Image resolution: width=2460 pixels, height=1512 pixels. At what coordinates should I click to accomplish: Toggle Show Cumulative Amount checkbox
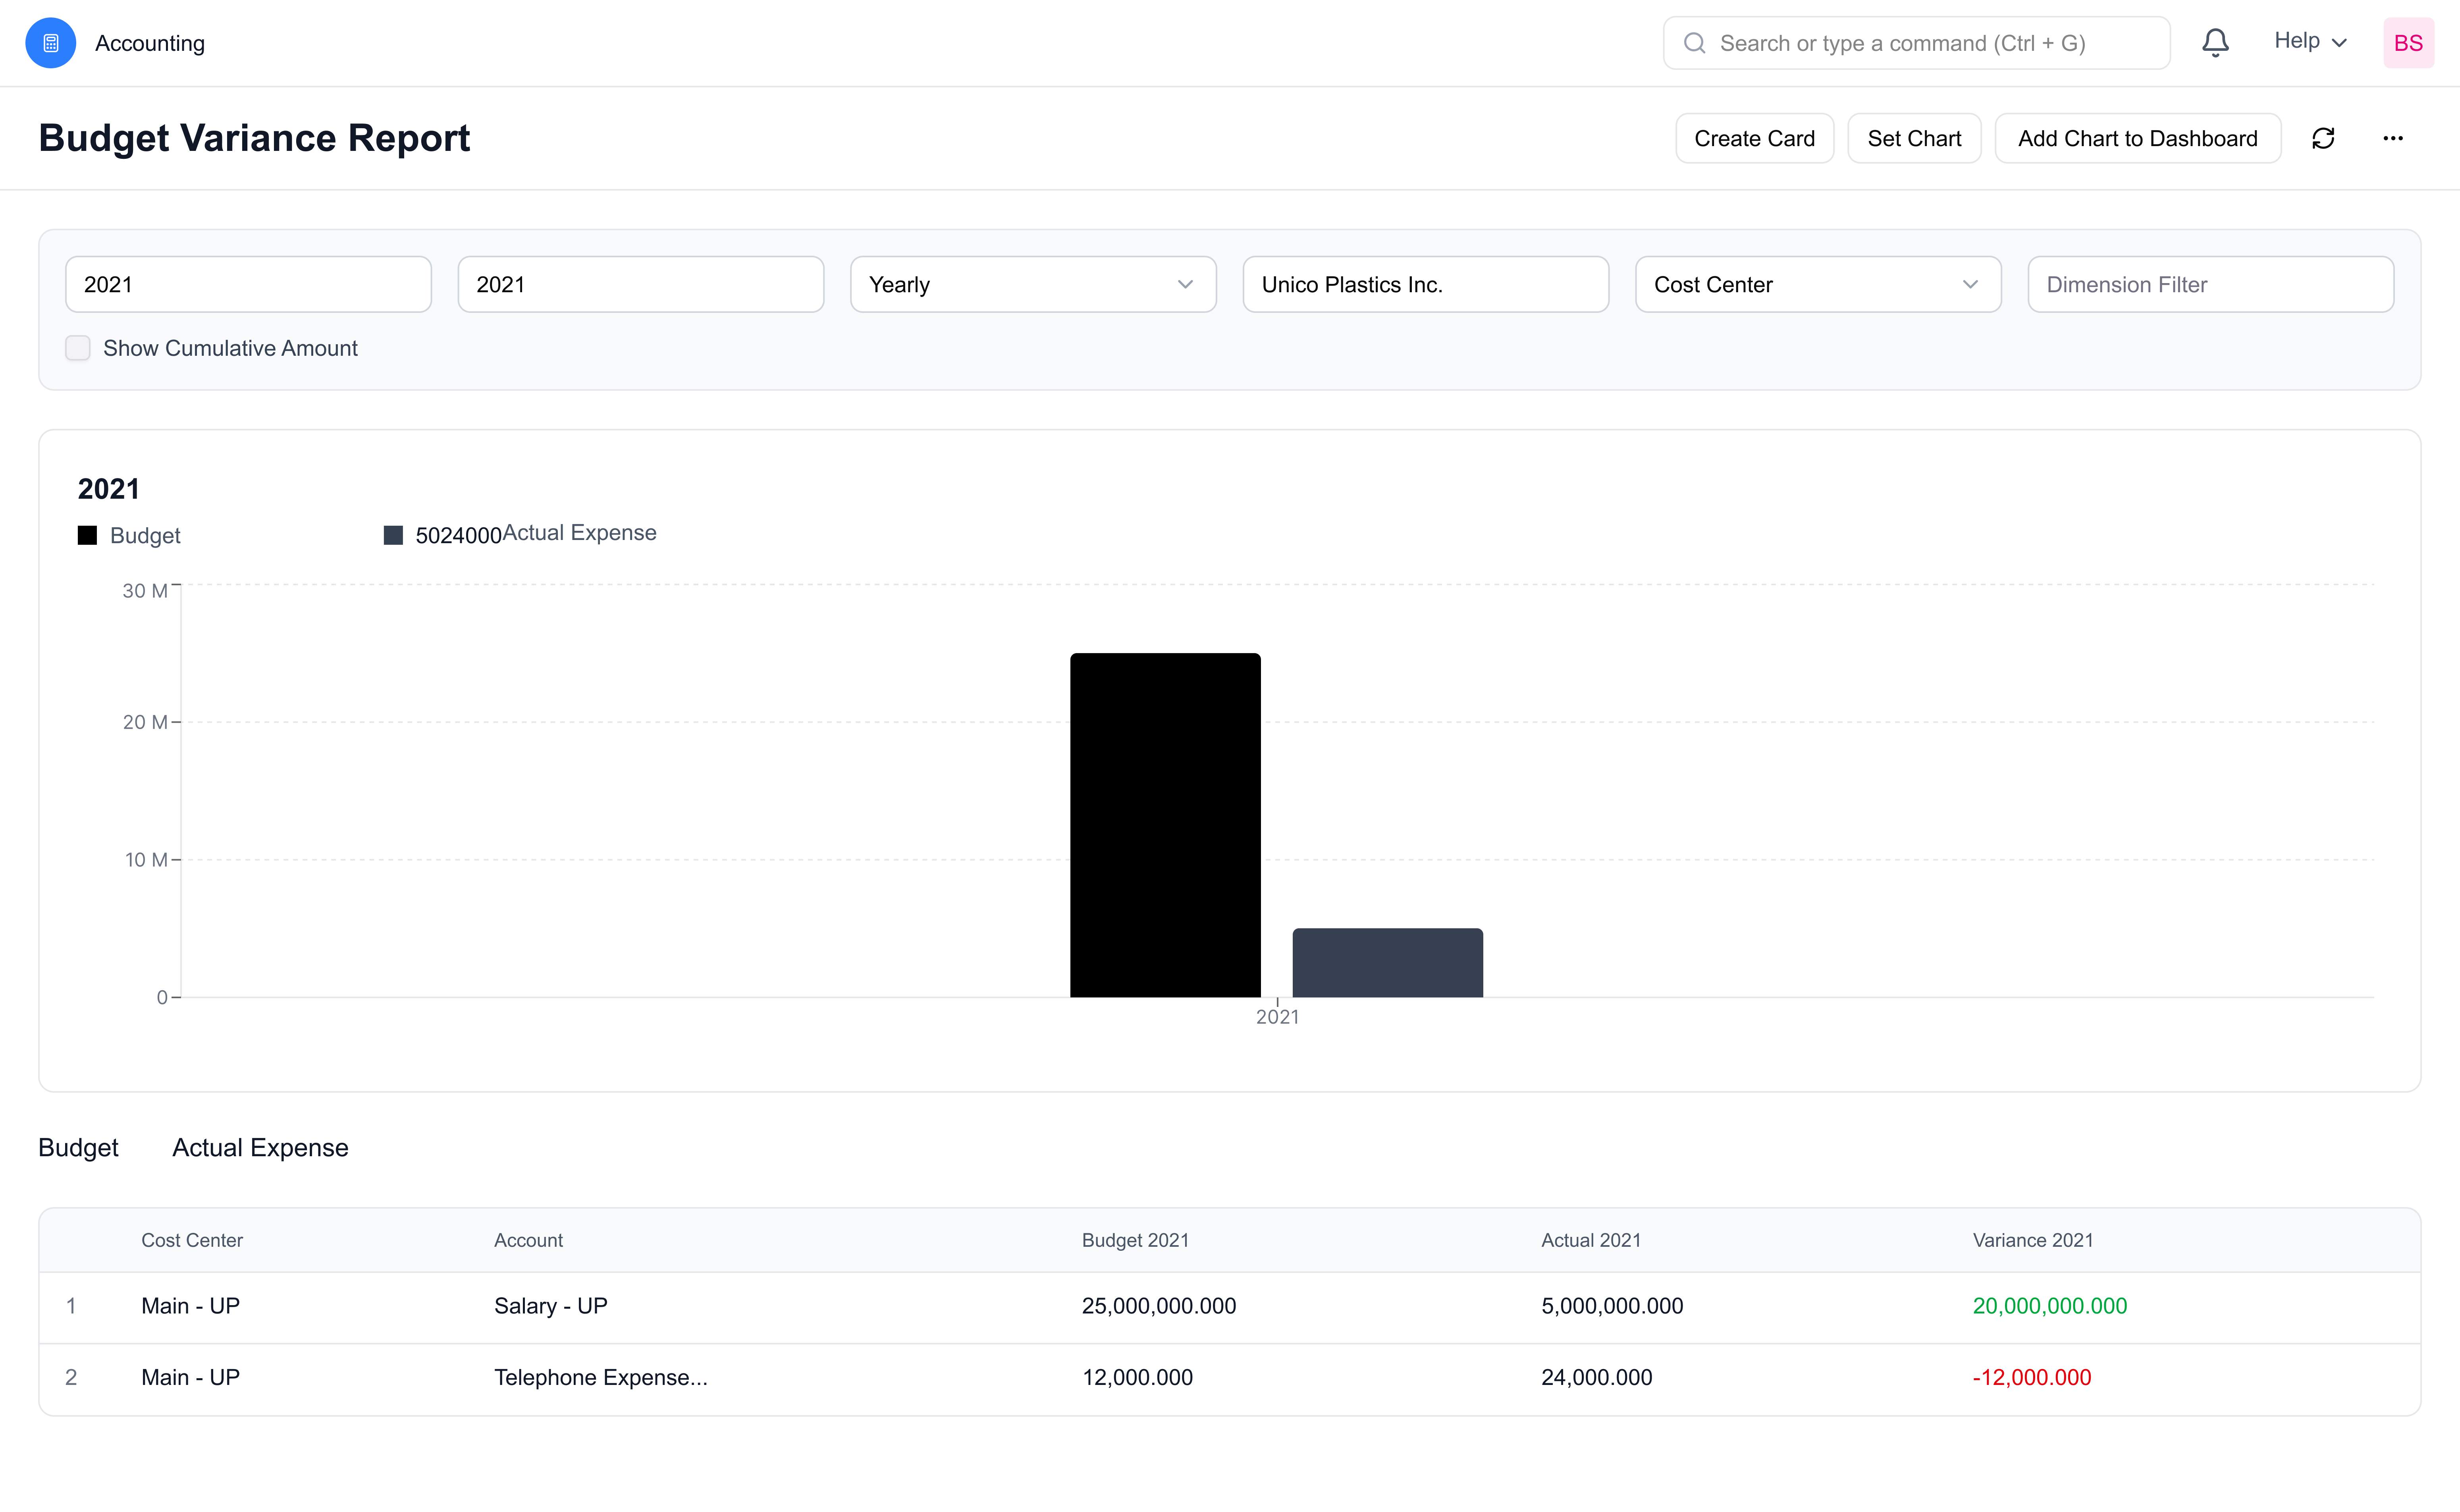coord(78,348)
